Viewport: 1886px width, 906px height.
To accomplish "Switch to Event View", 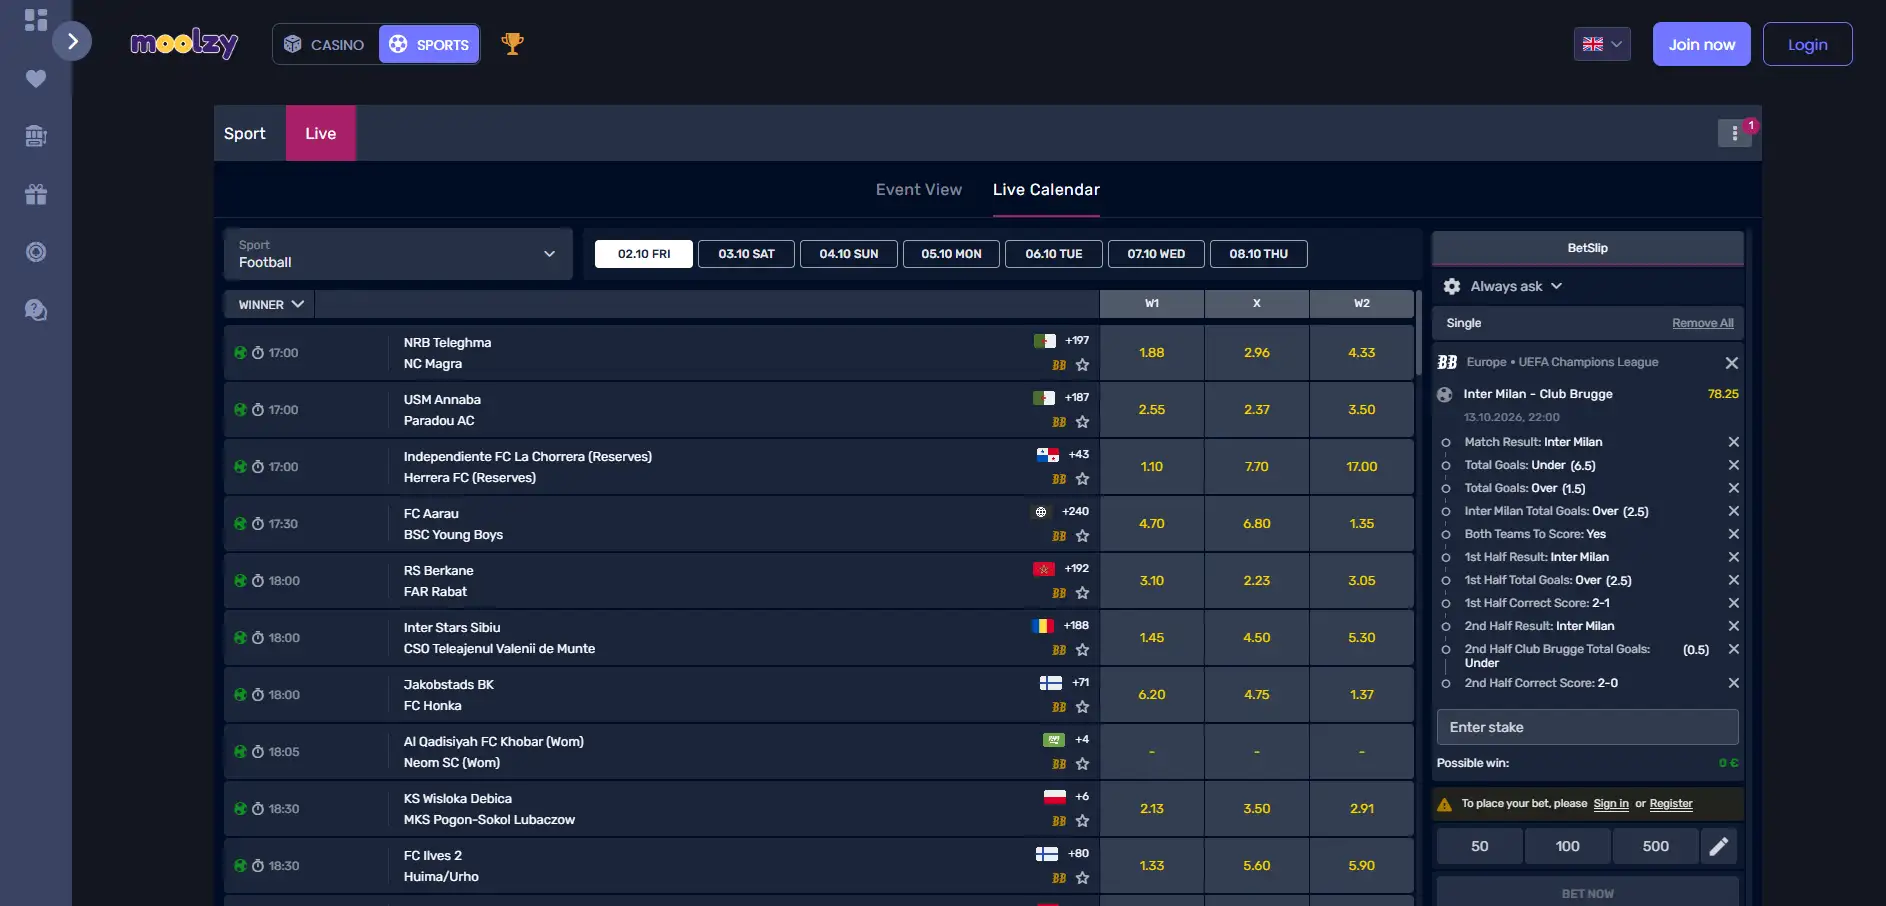I will tap(919, 190).
